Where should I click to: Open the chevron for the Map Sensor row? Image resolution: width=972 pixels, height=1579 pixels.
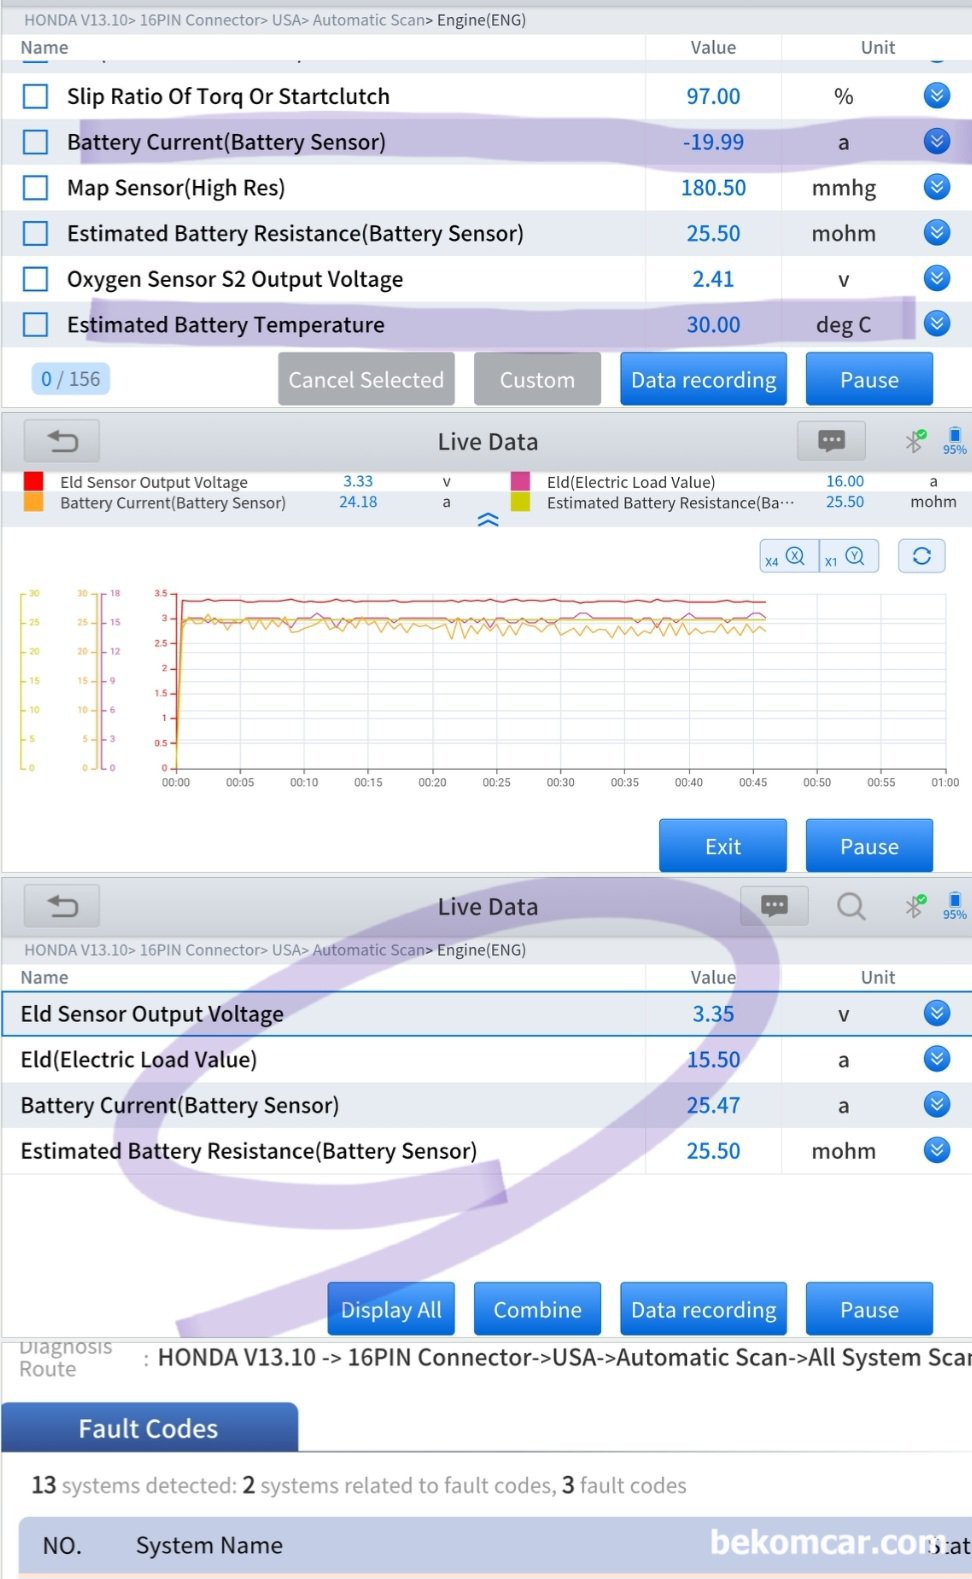tap(936, 187)
